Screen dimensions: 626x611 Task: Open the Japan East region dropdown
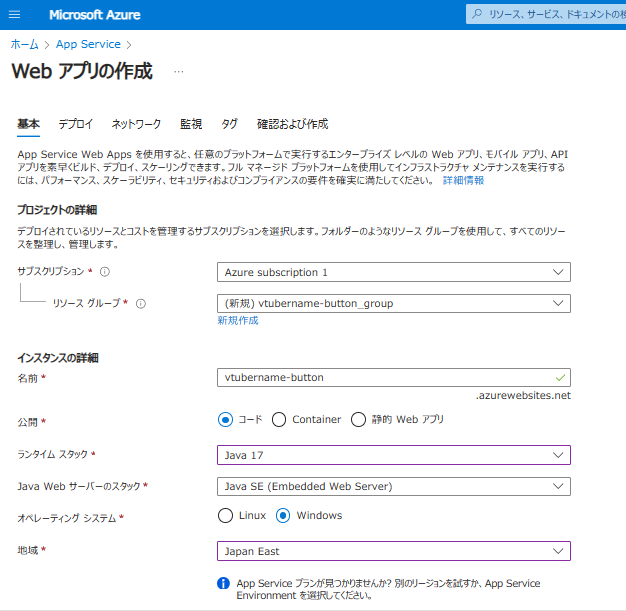click(394, 551)
